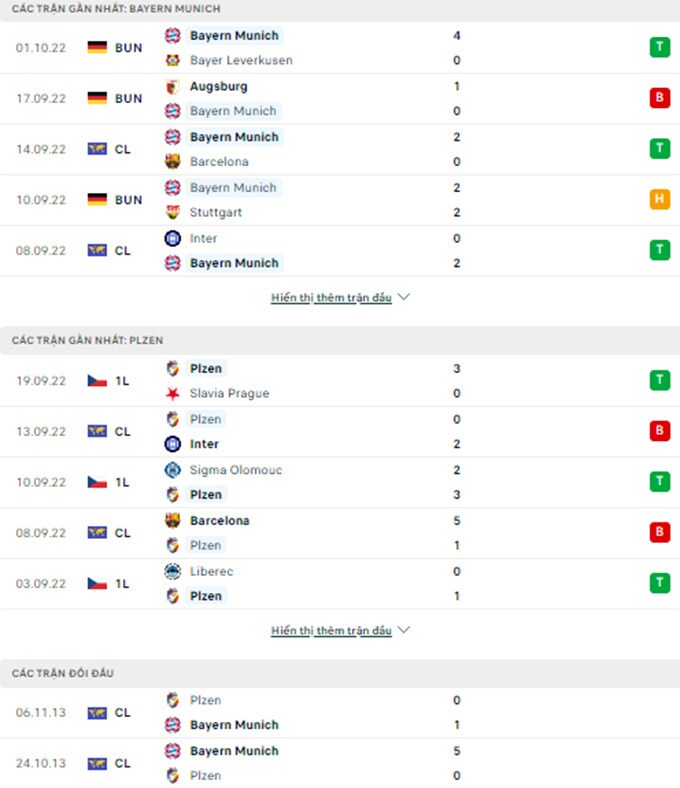680x788 pixels.
Task: Click orange H badge for Stuttgart match
Action: (x=659, y=199)
